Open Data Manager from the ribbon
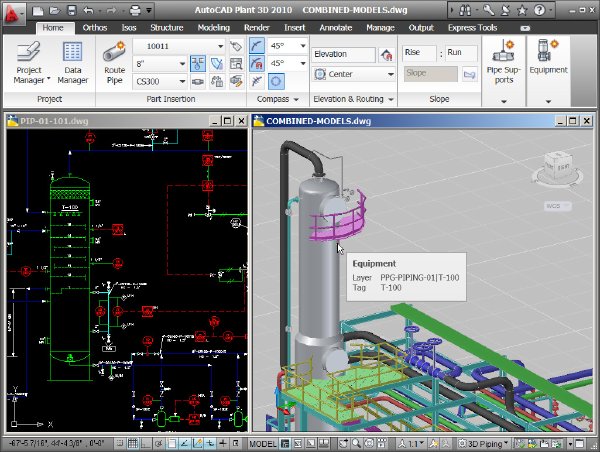This screenshot has width=600, height=452. (73, 63)
